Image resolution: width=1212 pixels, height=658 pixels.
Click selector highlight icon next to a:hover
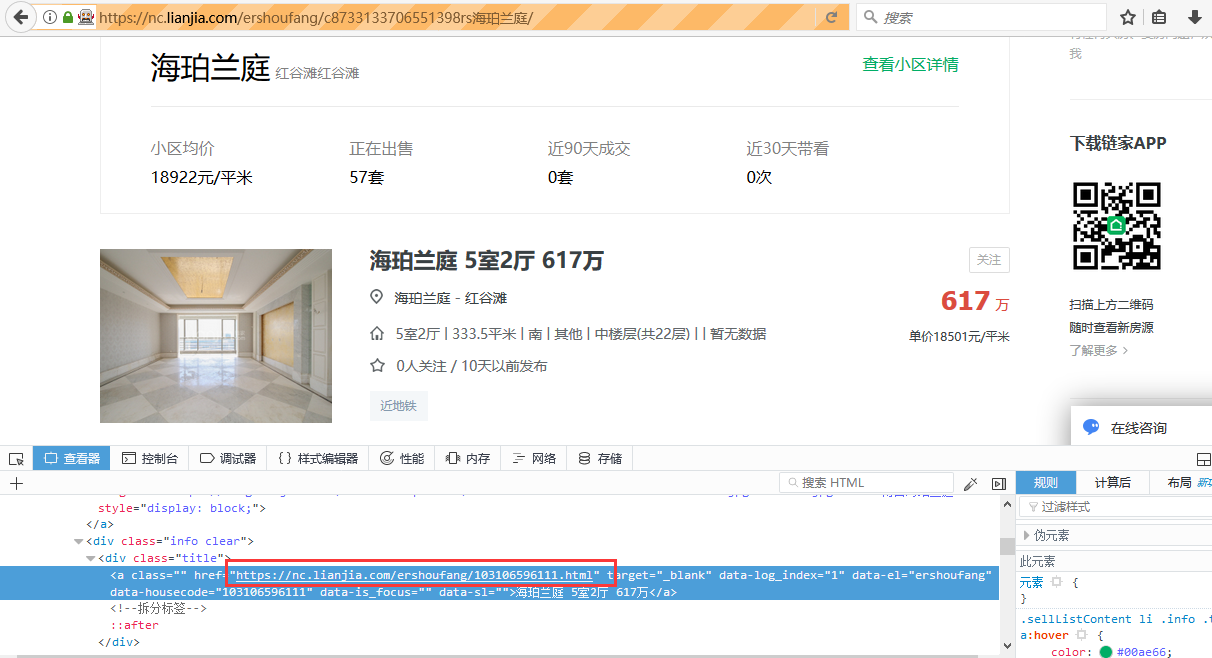pyautogui.click(x=1081, y=635)
